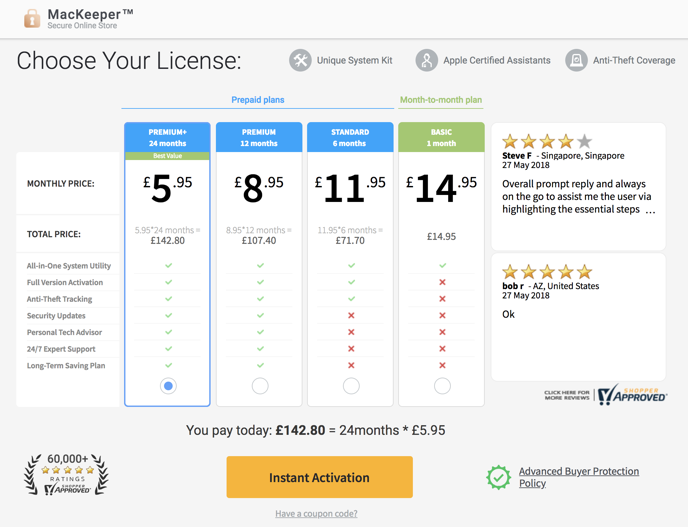Click the Apple Certified Assistants label

pyautogui.click(x=497, y=60)
